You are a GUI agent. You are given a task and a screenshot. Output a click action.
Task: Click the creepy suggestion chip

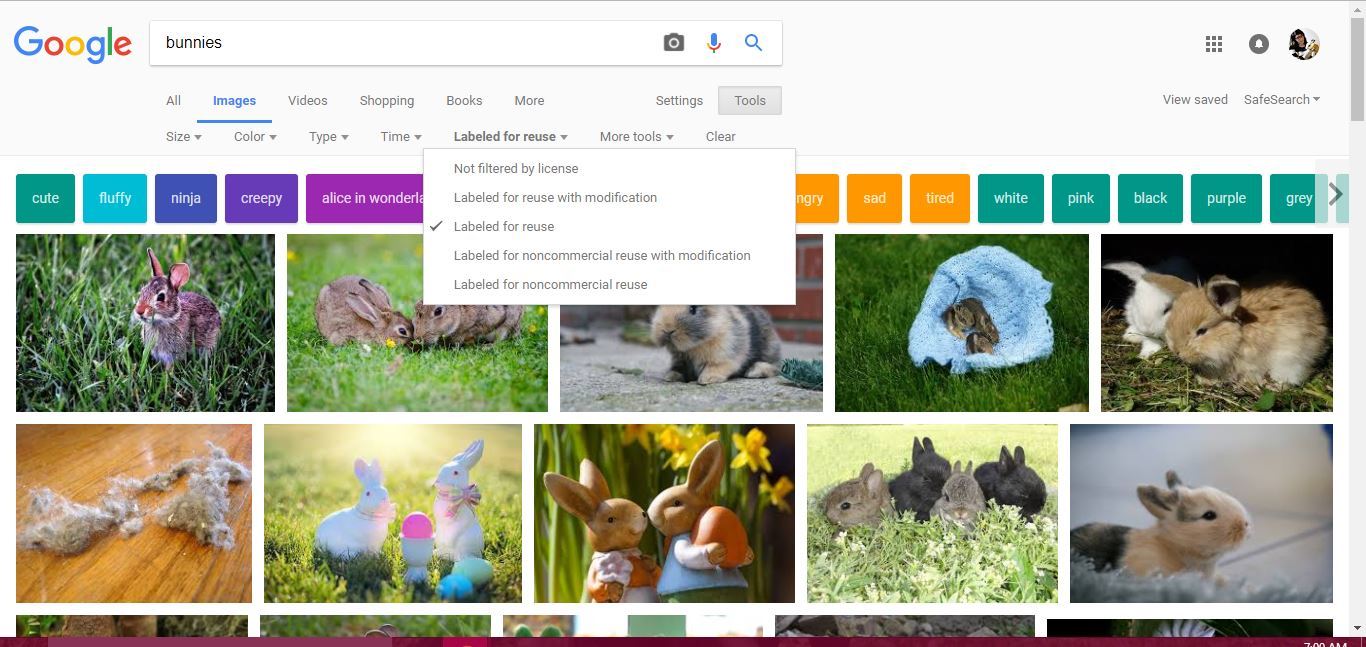pos(261,198)
